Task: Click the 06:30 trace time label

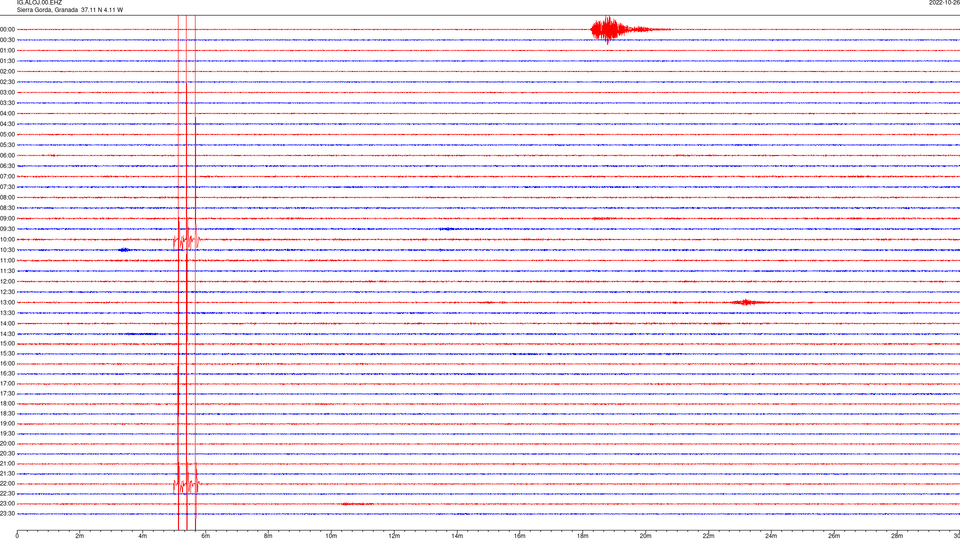Action: tap(8, 166)
